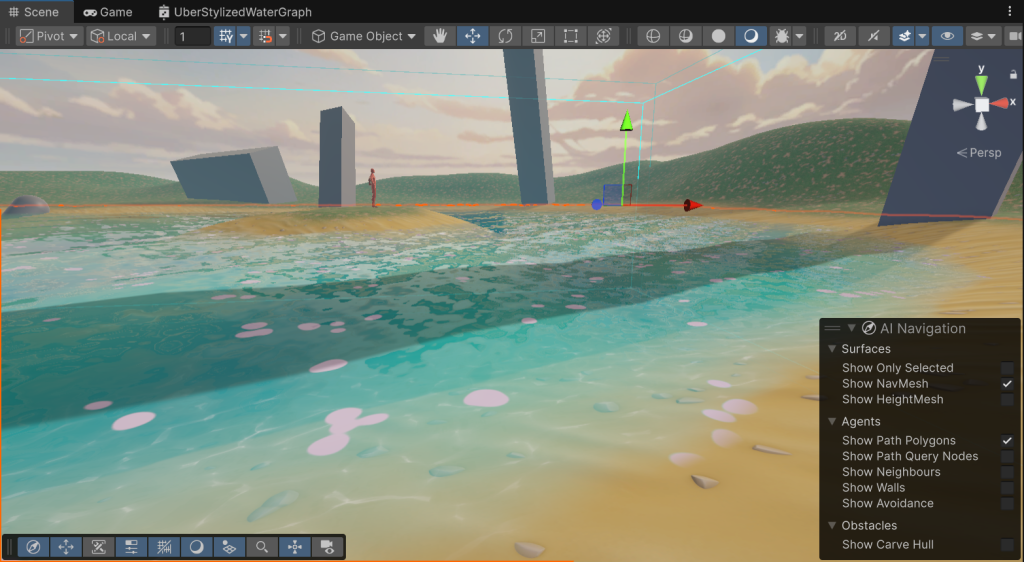Select the Rotate tool
Viewport: 1024px width, 562px height.
[x=505, y=36]
